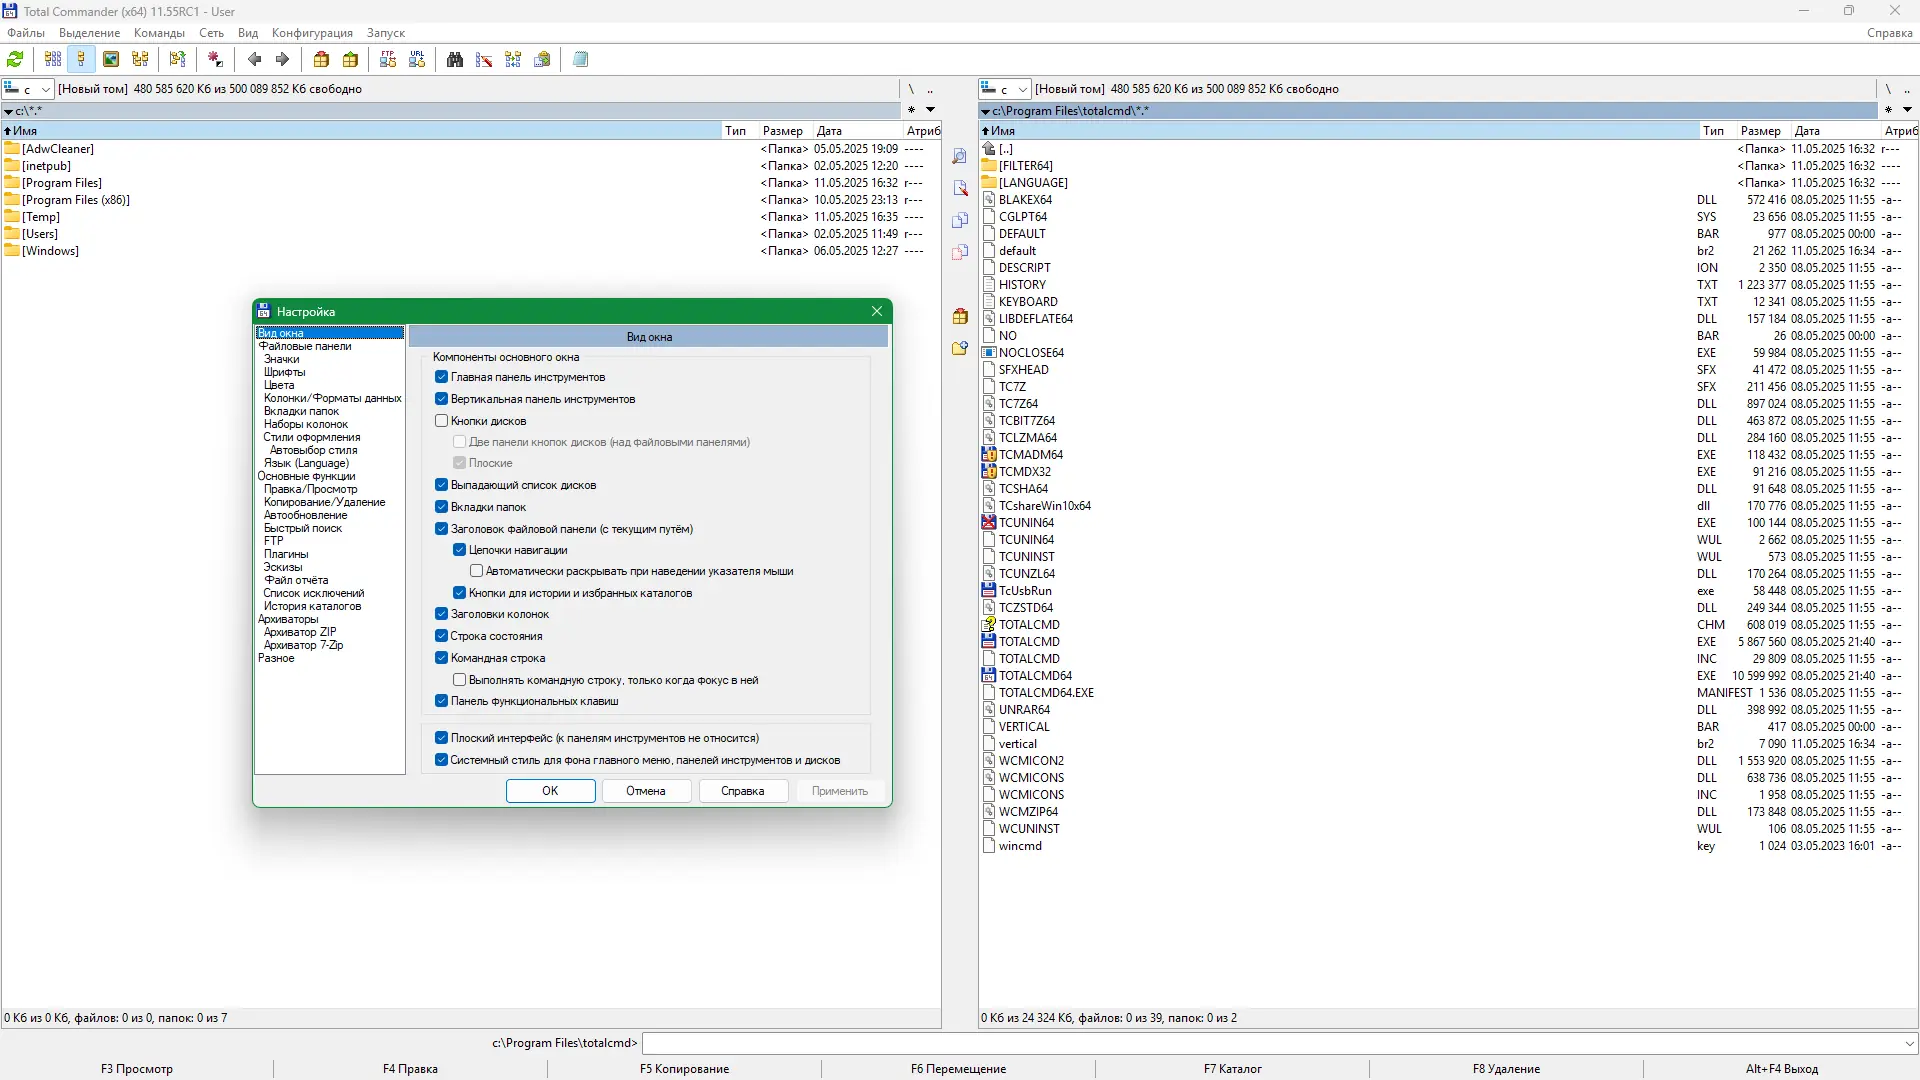Screen dimensions: 1920x1080
Task: Uncheck Строка состояния checkbox
Action: pyautogui.click(x=441, y=636)
